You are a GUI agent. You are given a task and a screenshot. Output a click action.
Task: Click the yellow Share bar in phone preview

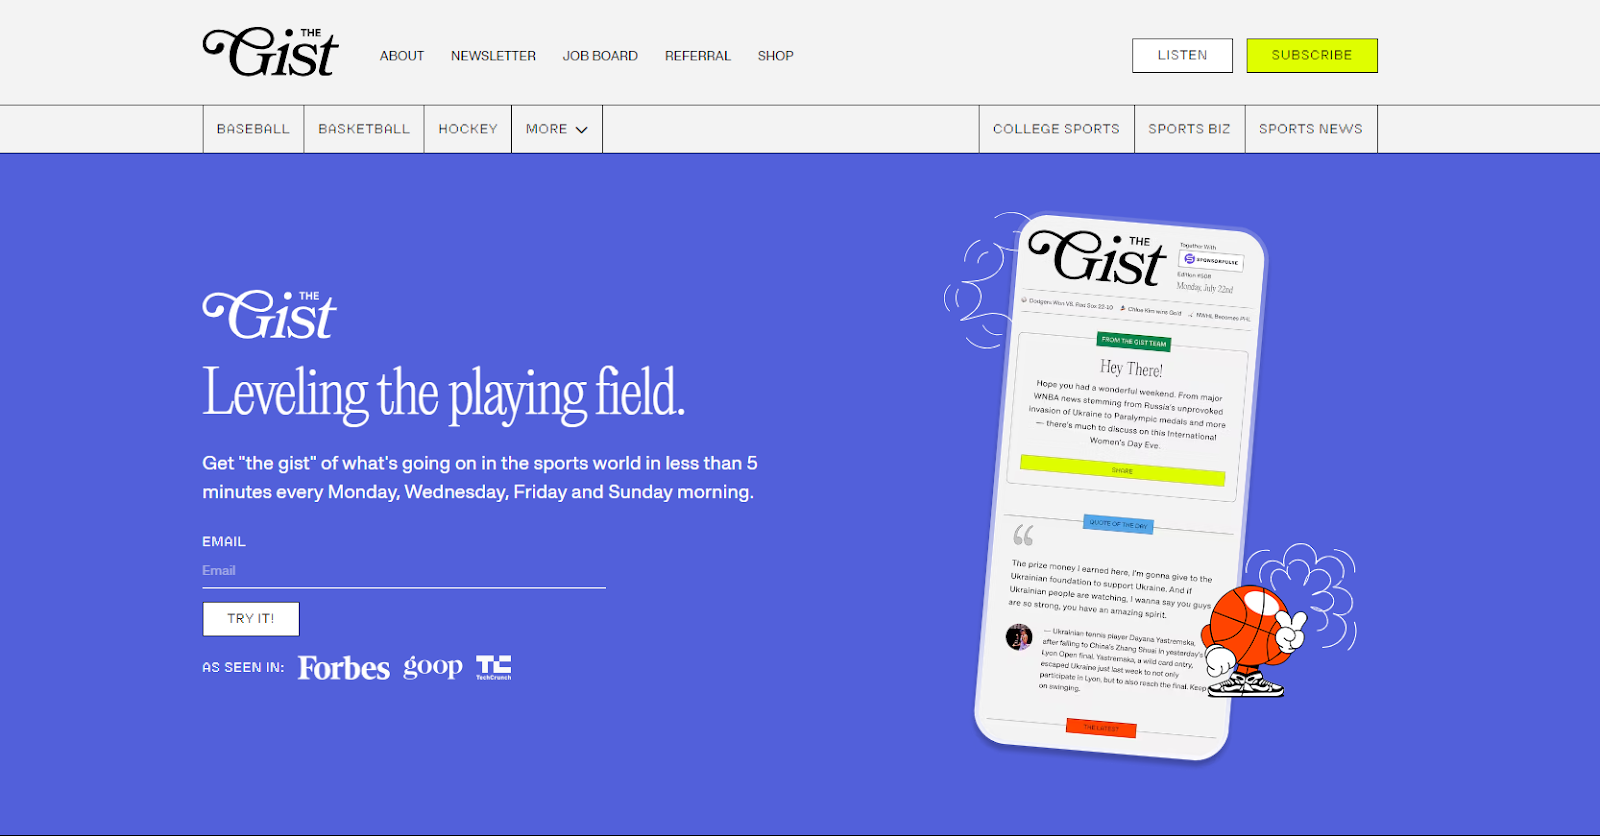(1122, 470)
